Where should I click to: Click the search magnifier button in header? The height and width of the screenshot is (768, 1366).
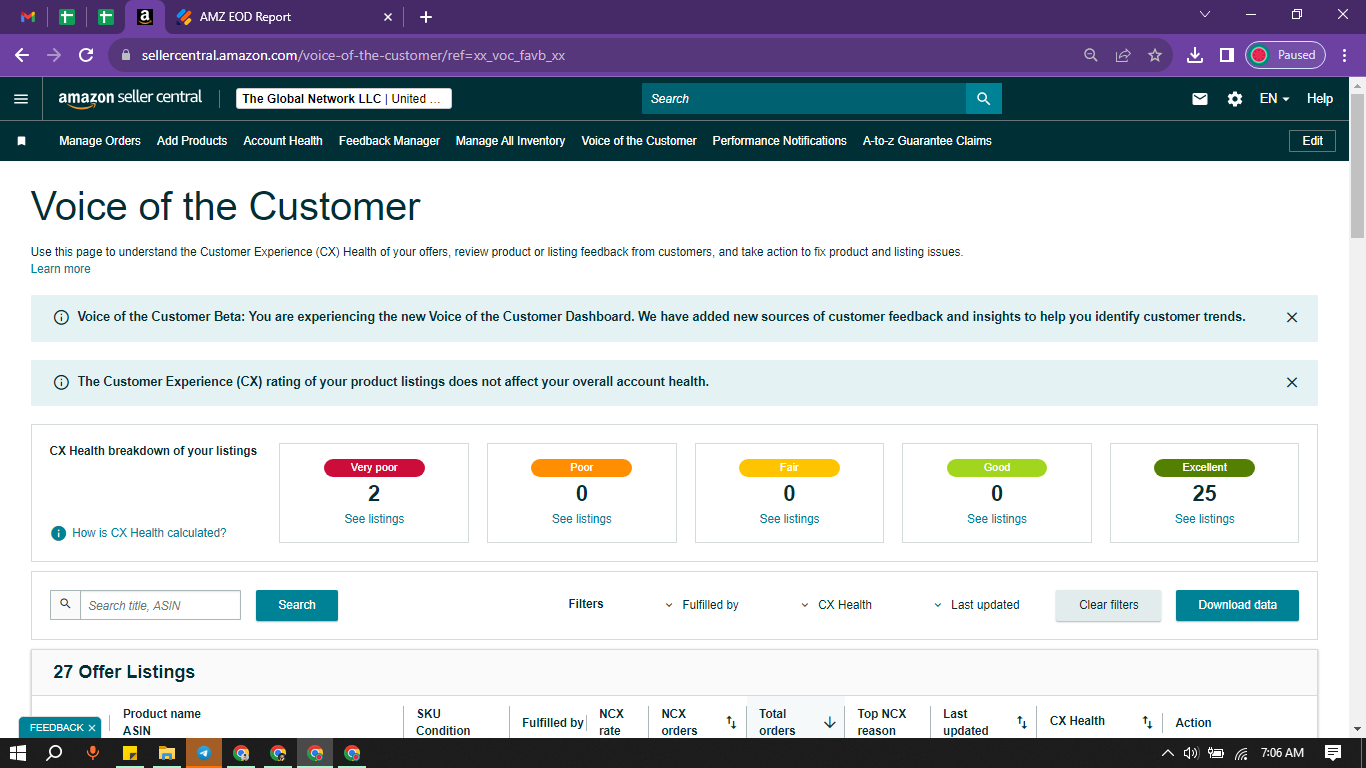983,98
